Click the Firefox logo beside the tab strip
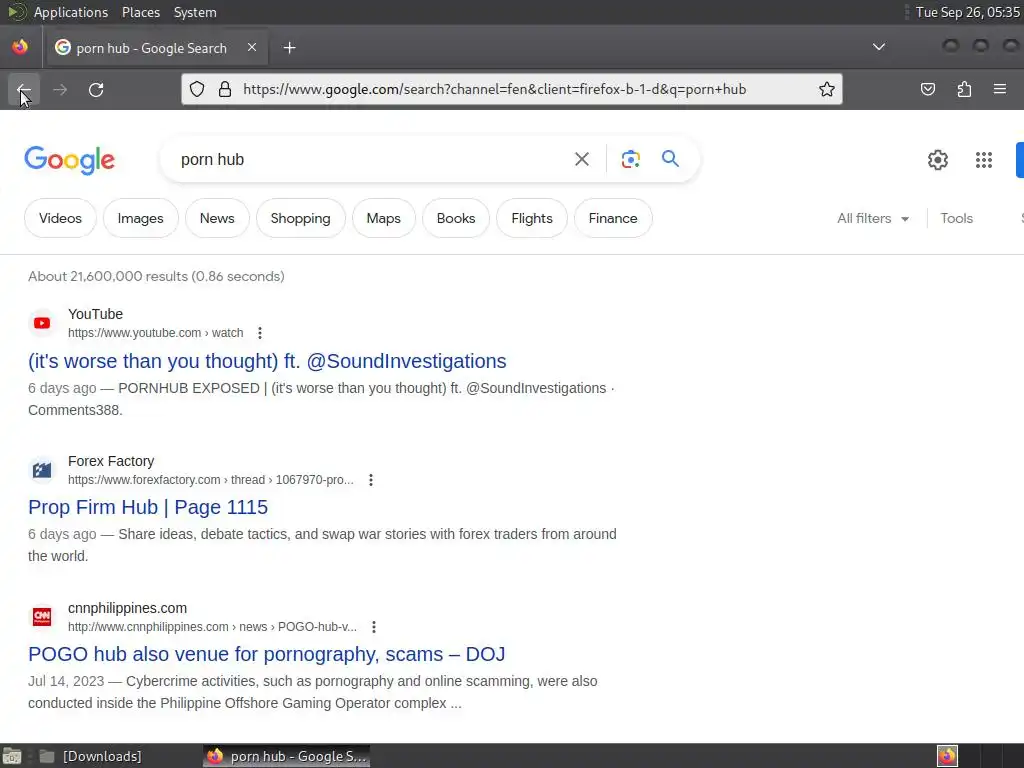Screen dimensions: 1024x768 (20, 47)
